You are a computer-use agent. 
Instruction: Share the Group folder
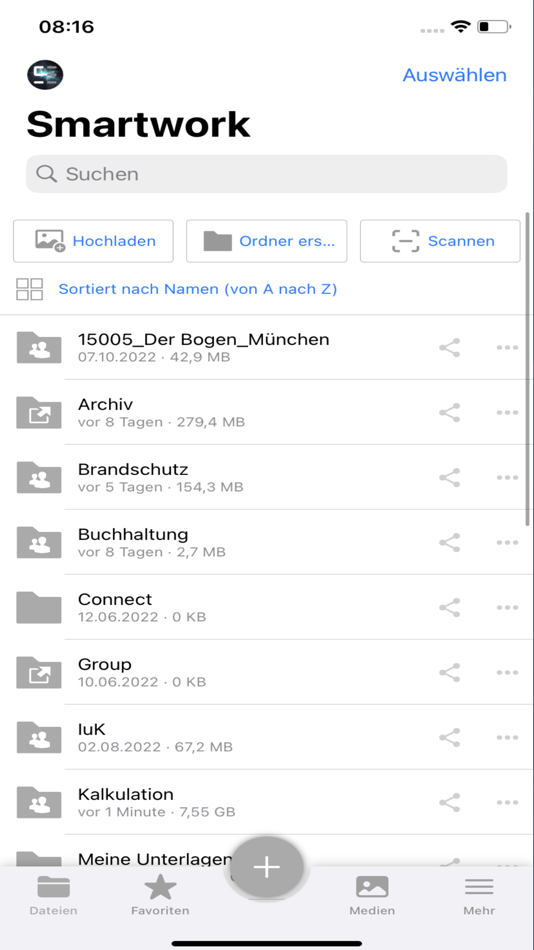[x=449, y=673]
